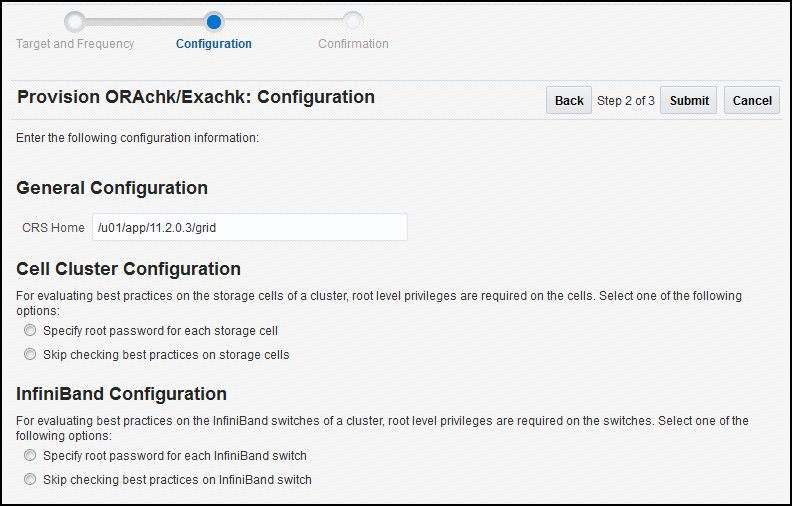Select specify root password for storage cell
This screenshot has width=792, height=506.
click(x=31, y=330)
